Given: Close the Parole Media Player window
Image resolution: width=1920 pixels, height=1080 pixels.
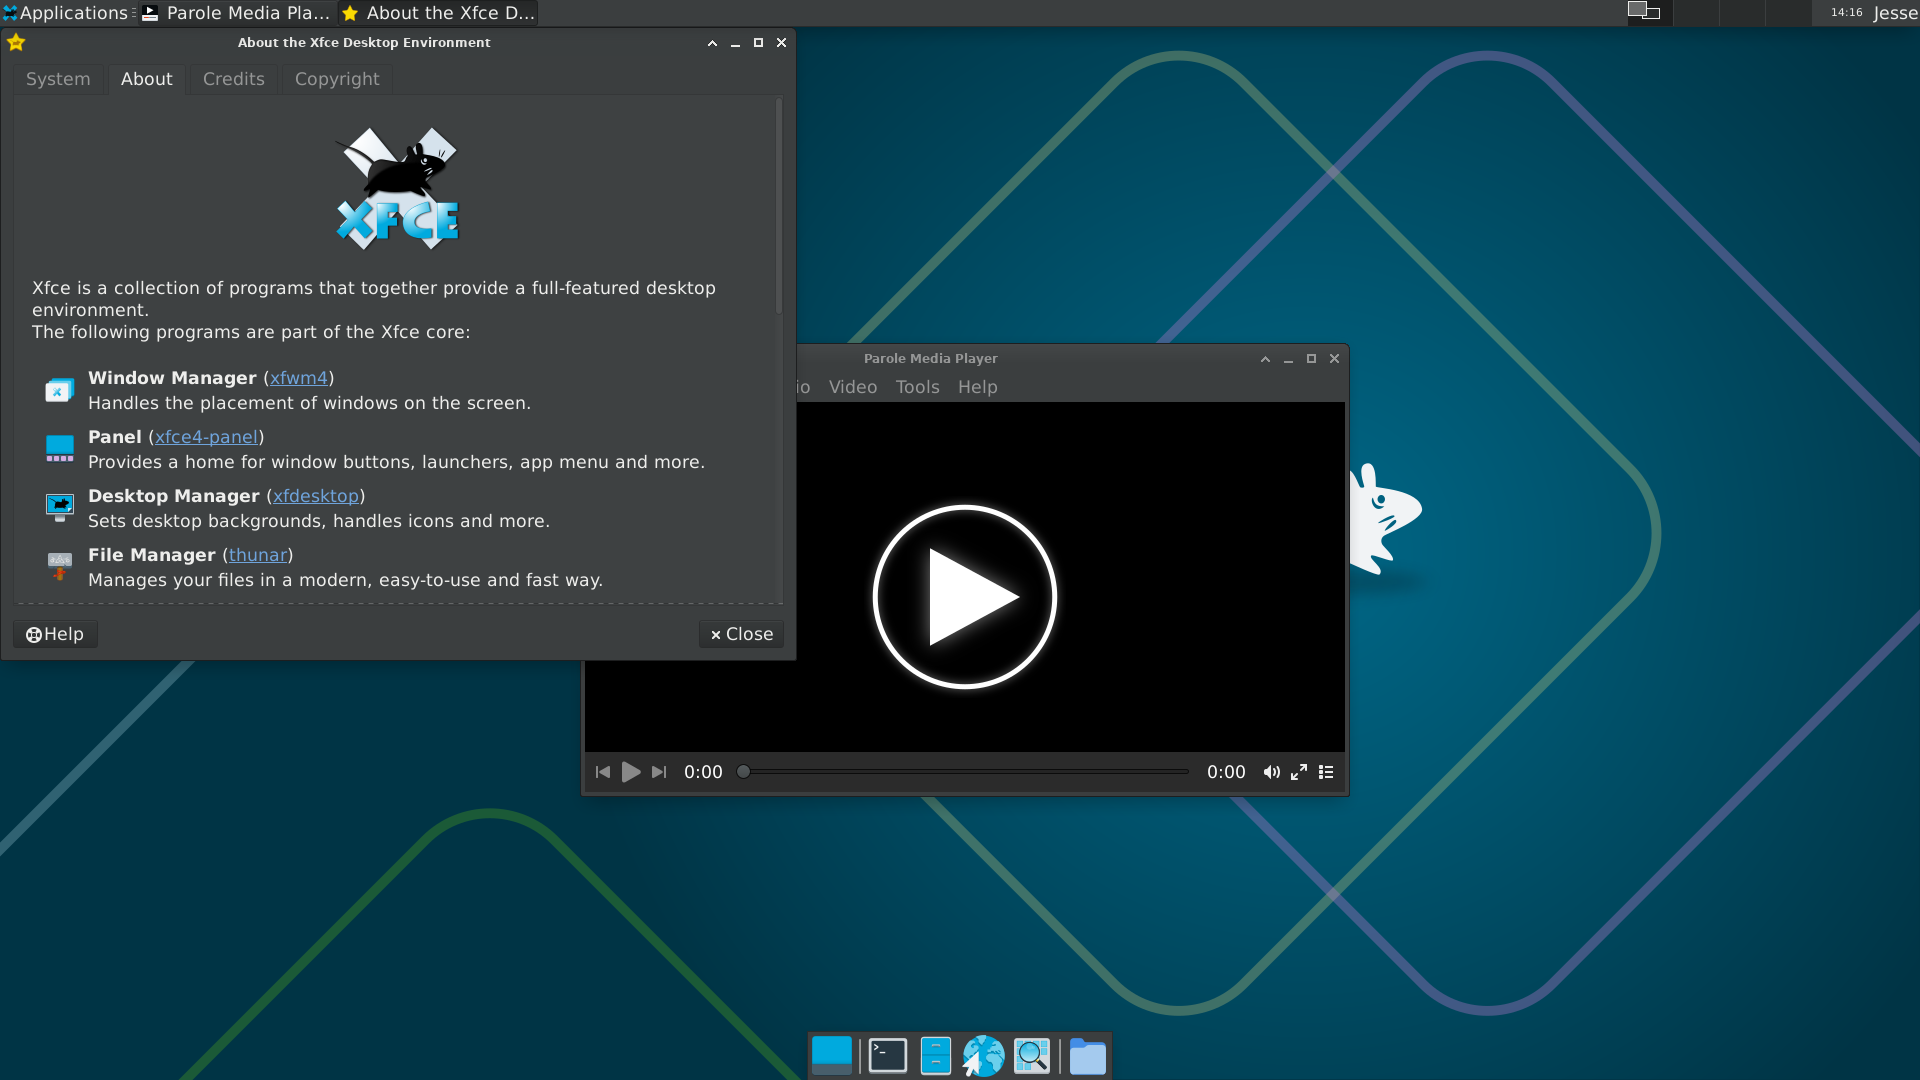Looking at the screenshot, I should (x=1334, y=359).
